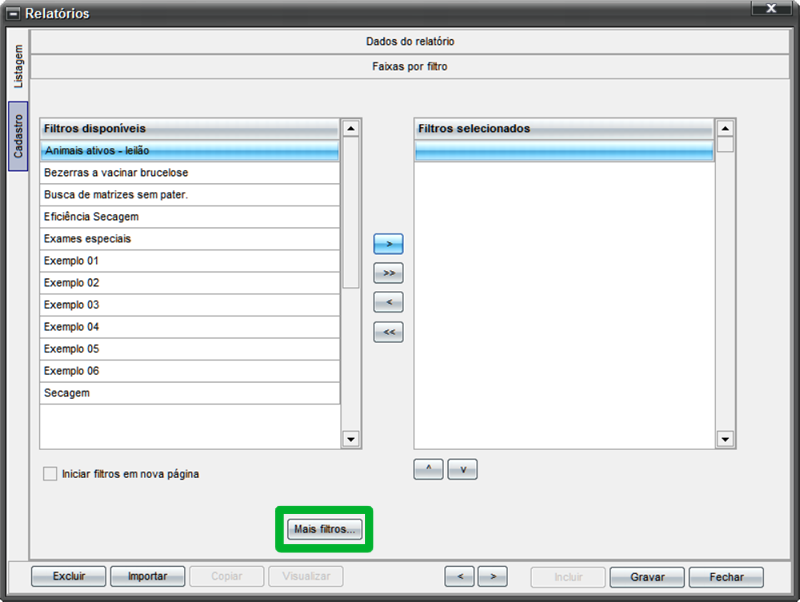Move selected filter up with caret button

coord(428,469)
